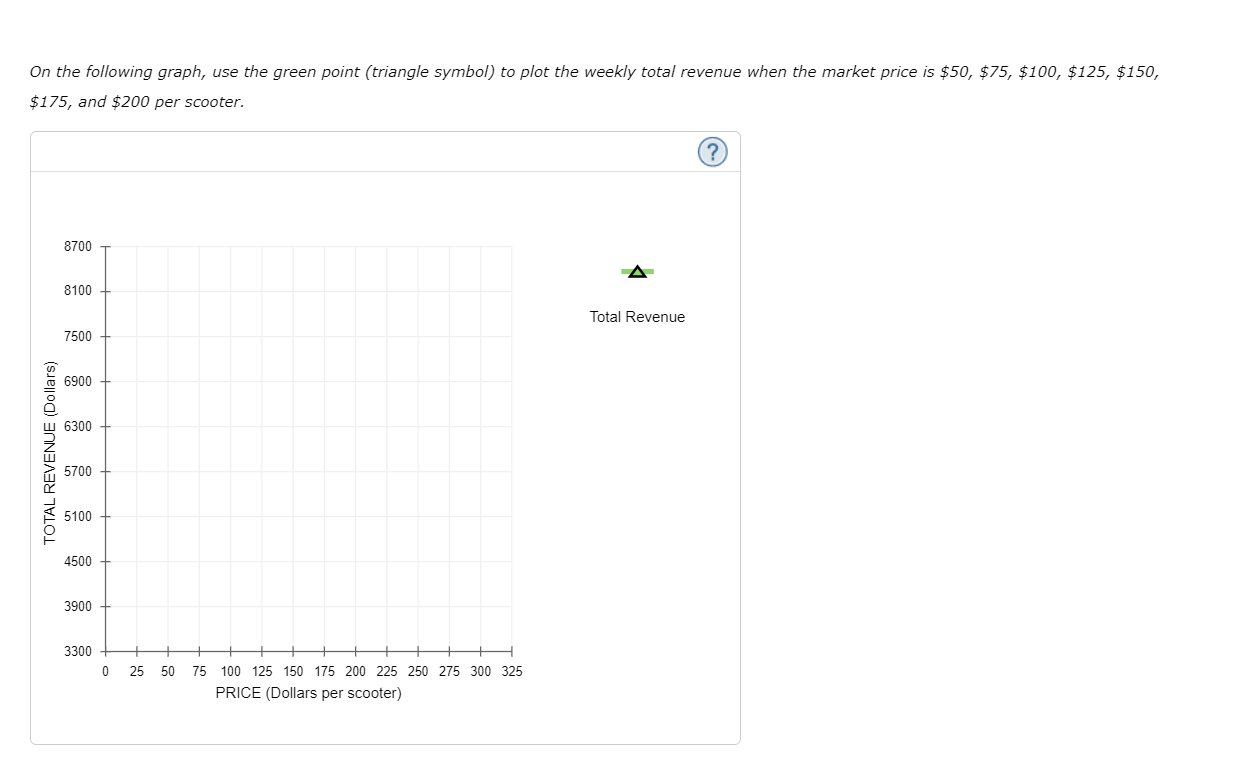Viewport: 1238px width, 774px height.
Task: Click the 200 tick label on the price axis
Action: coord(355,672)
